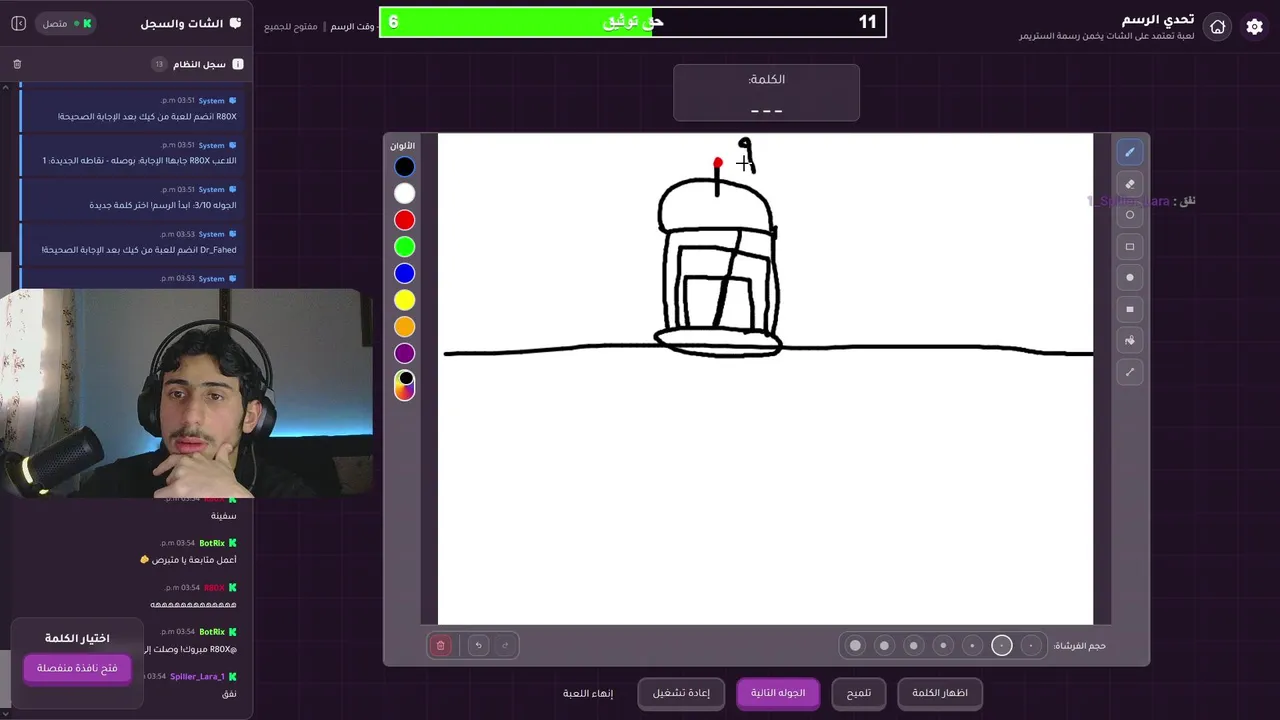
Task: Click log message about Dr_Fahed joining
Action: point(132,242)
